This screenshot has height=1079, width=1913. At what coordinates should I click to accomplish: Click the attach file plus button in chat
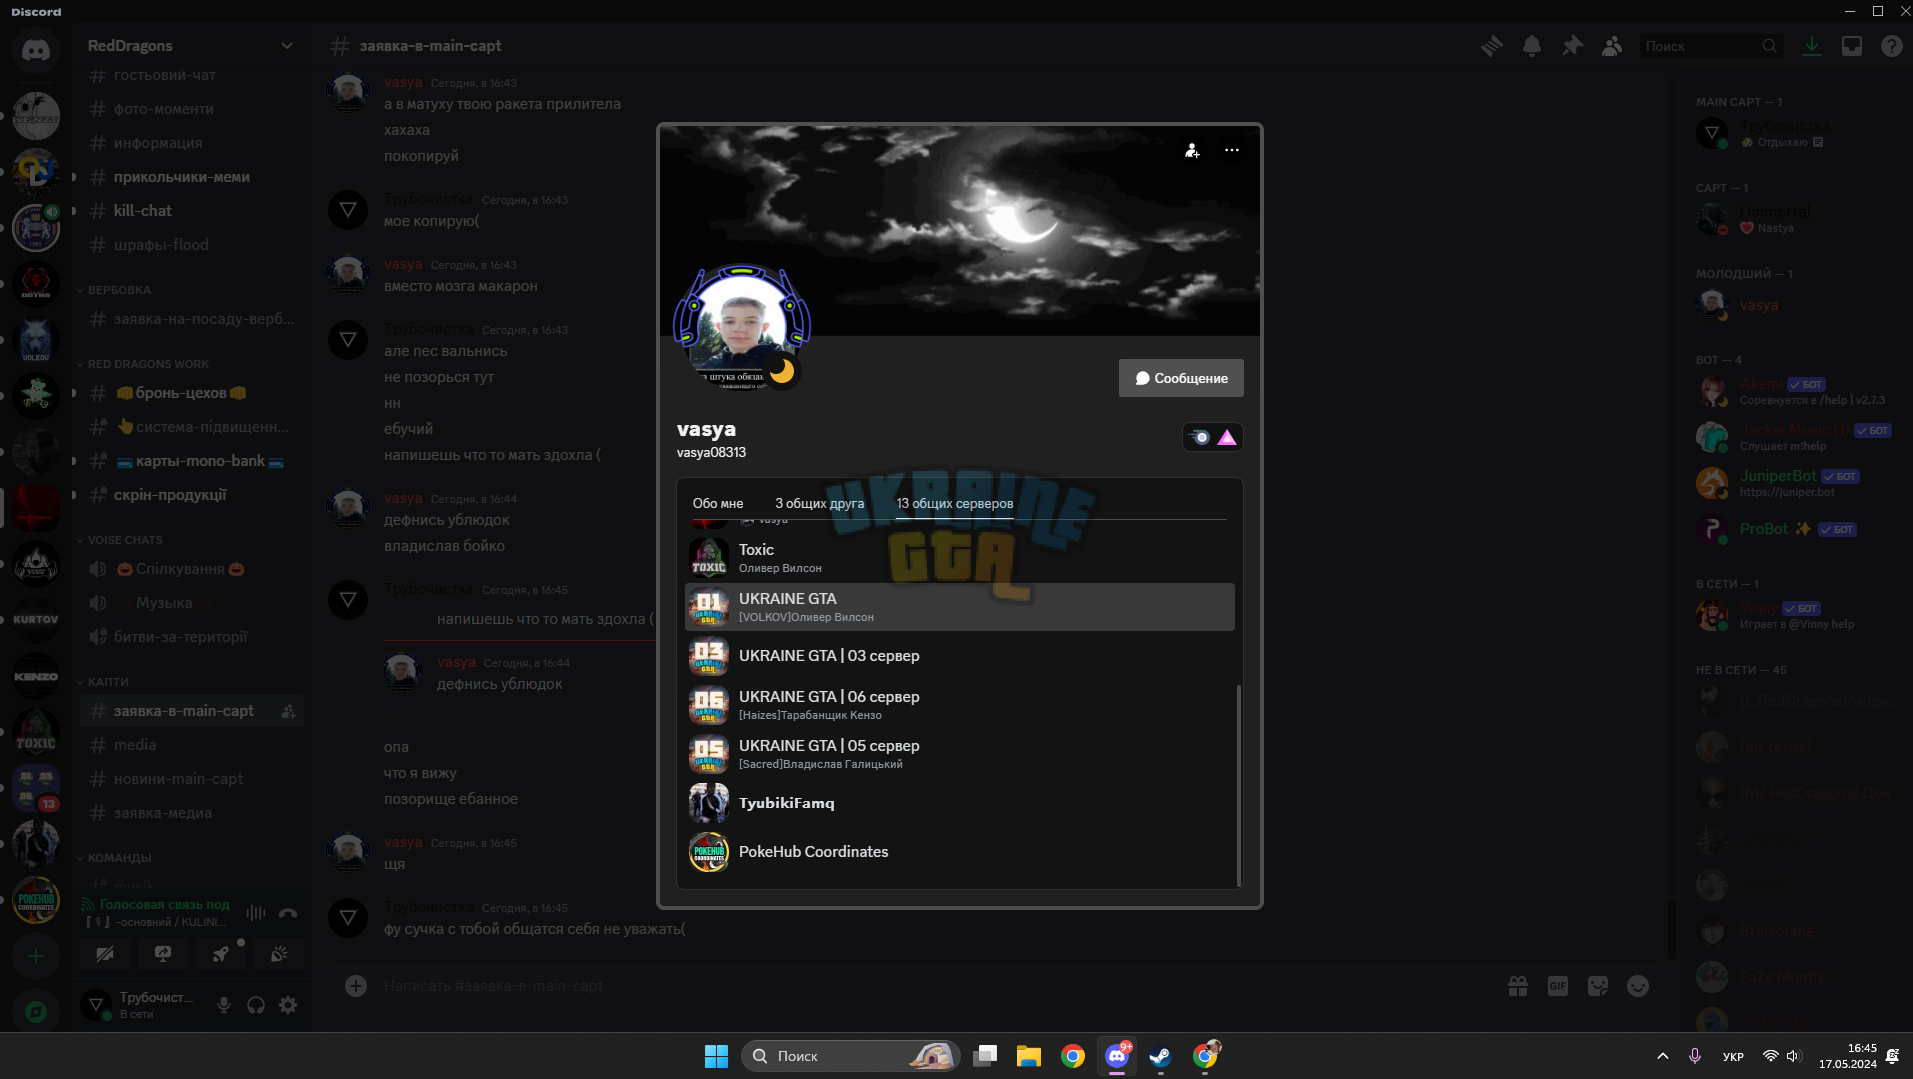[x=355, y=986]
